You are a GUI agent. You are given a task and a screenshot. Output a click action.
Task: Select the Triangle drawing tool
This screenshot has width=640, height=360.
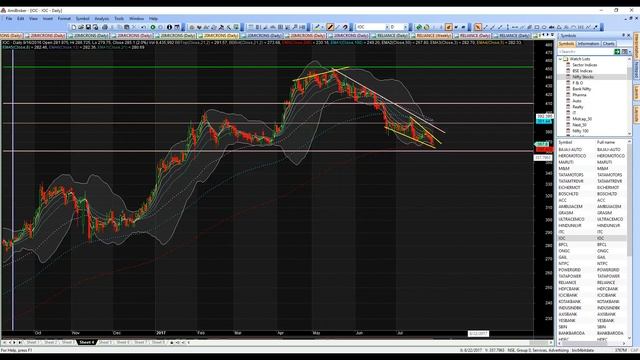(559, 27)
